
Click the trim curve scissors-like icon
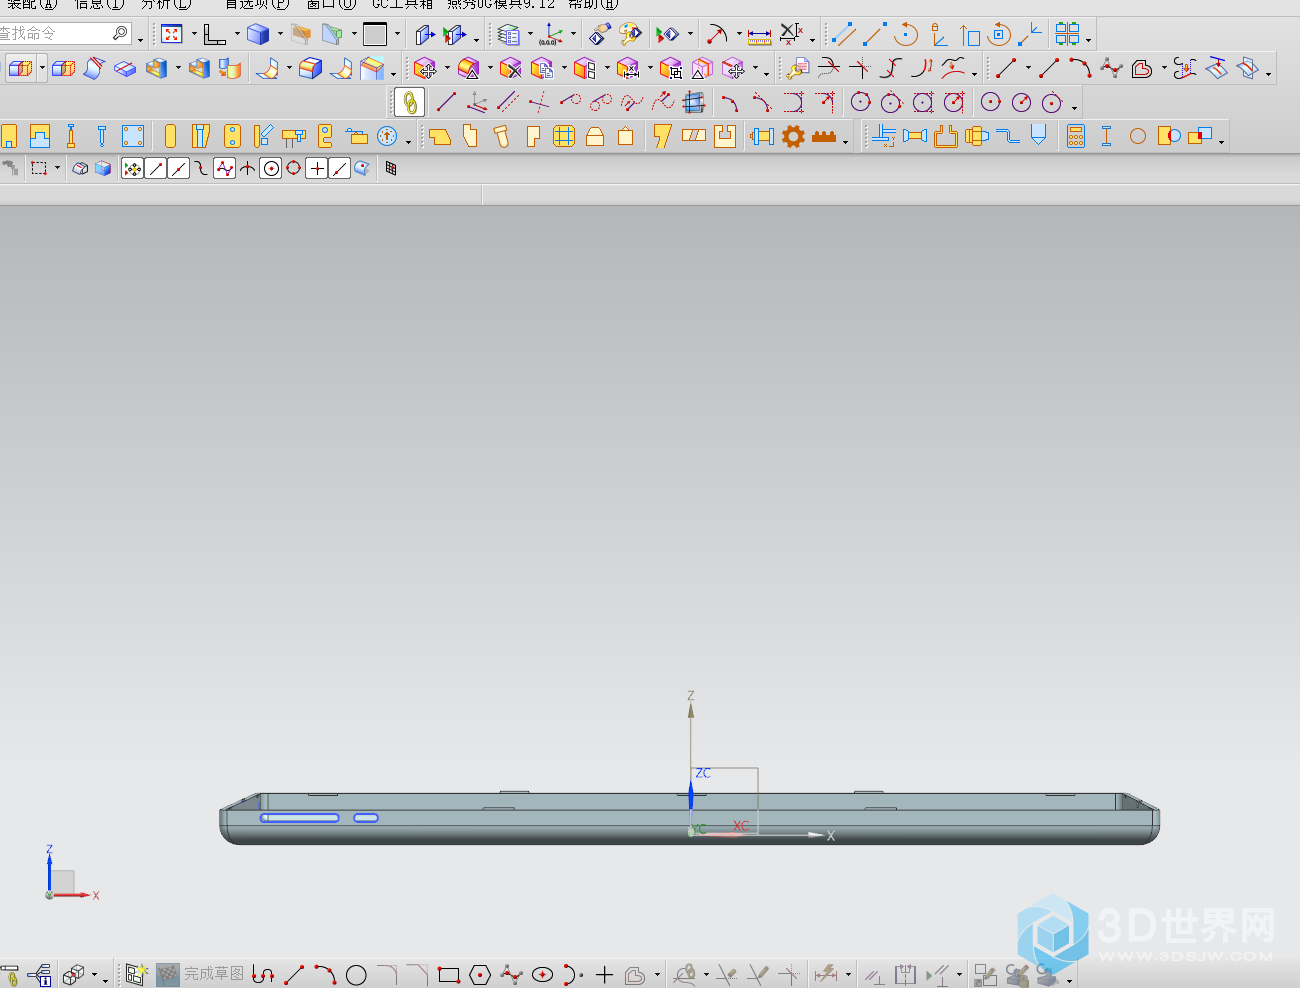[x=828, y=68]
